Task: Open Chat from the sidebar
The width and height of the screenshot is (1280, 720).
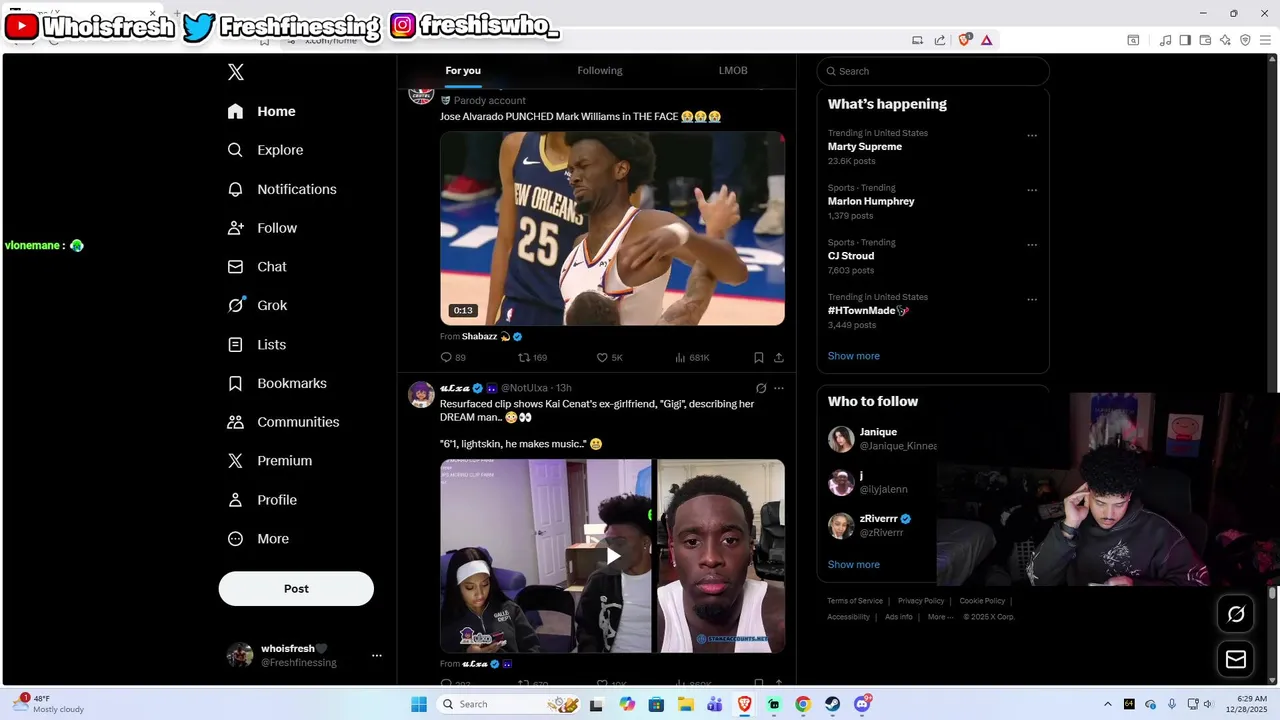Action: (x=257, y=267)
